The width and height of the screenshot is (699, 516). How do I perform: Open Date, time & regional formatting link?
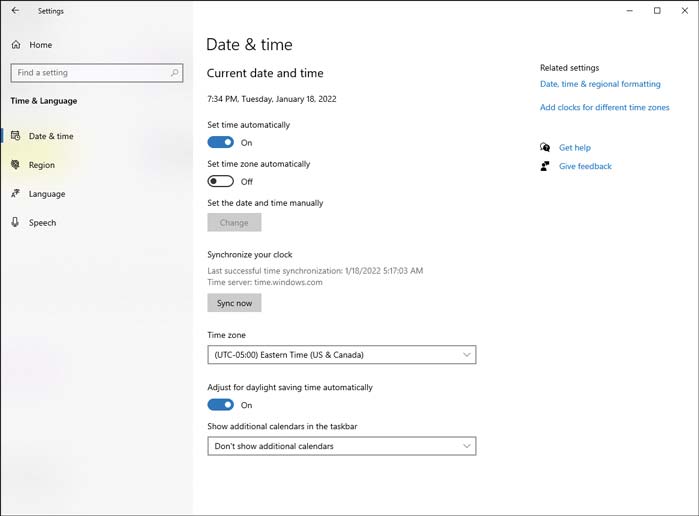click(x=600, y=84)
